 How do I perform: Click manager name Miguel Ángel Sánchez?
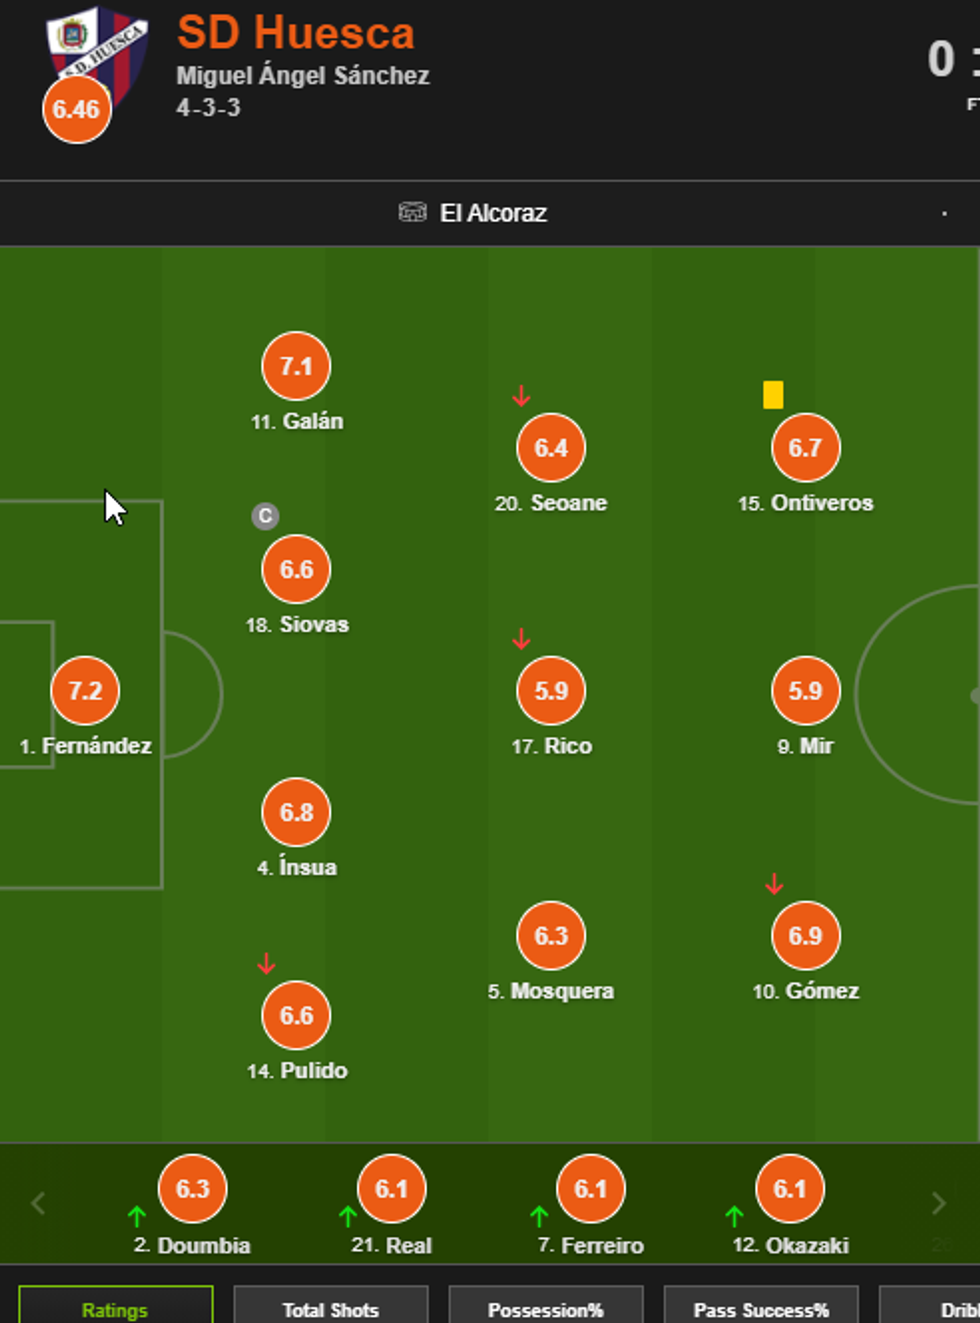[x=303, y=76]
